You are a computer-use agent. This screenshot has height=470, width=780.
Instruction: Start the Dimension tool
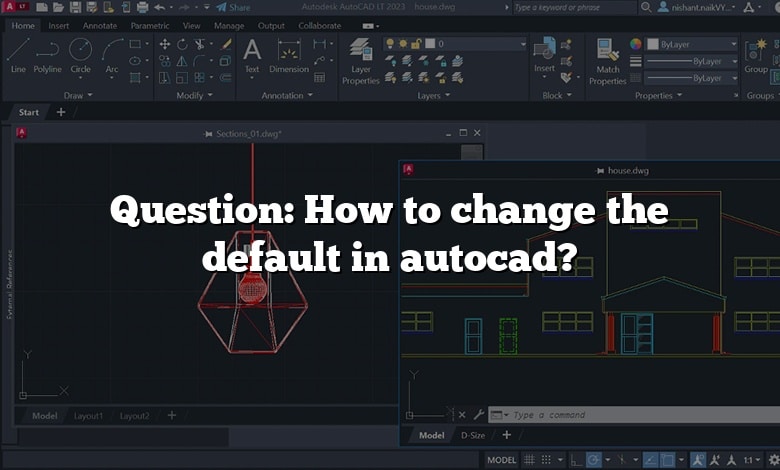289,56
